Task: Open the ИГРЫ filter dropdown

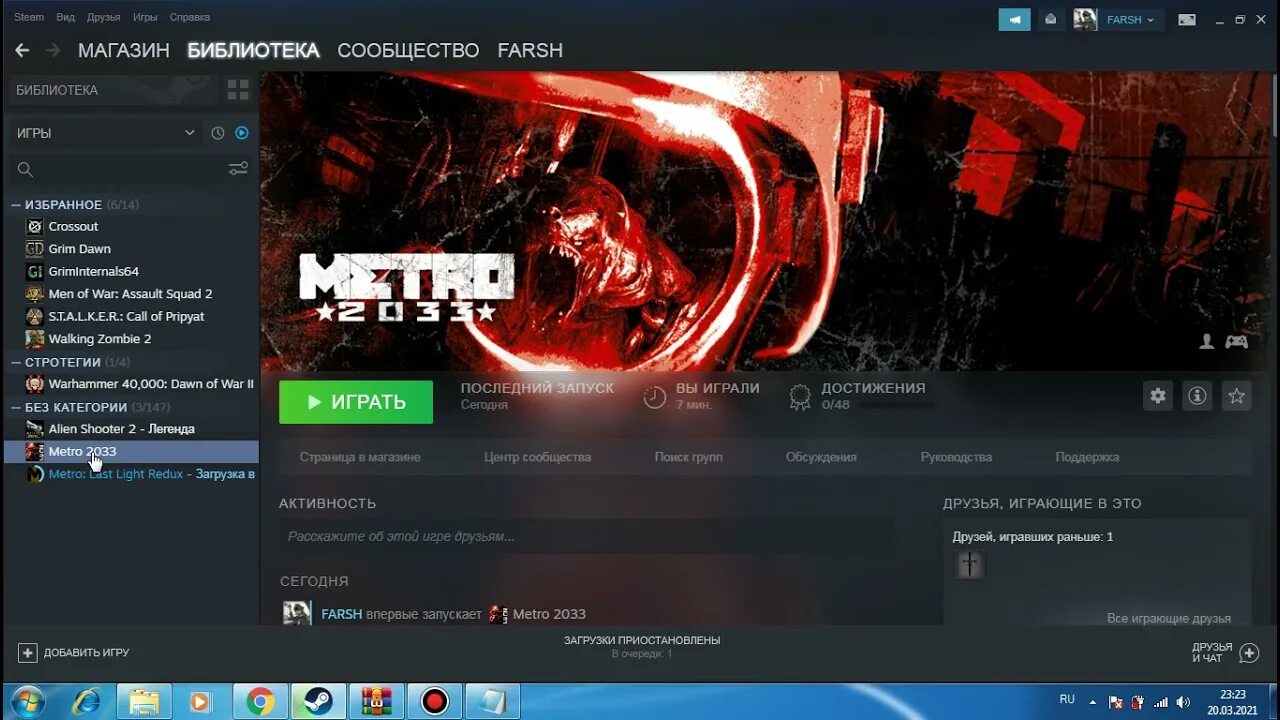Action: click(105, 133)
